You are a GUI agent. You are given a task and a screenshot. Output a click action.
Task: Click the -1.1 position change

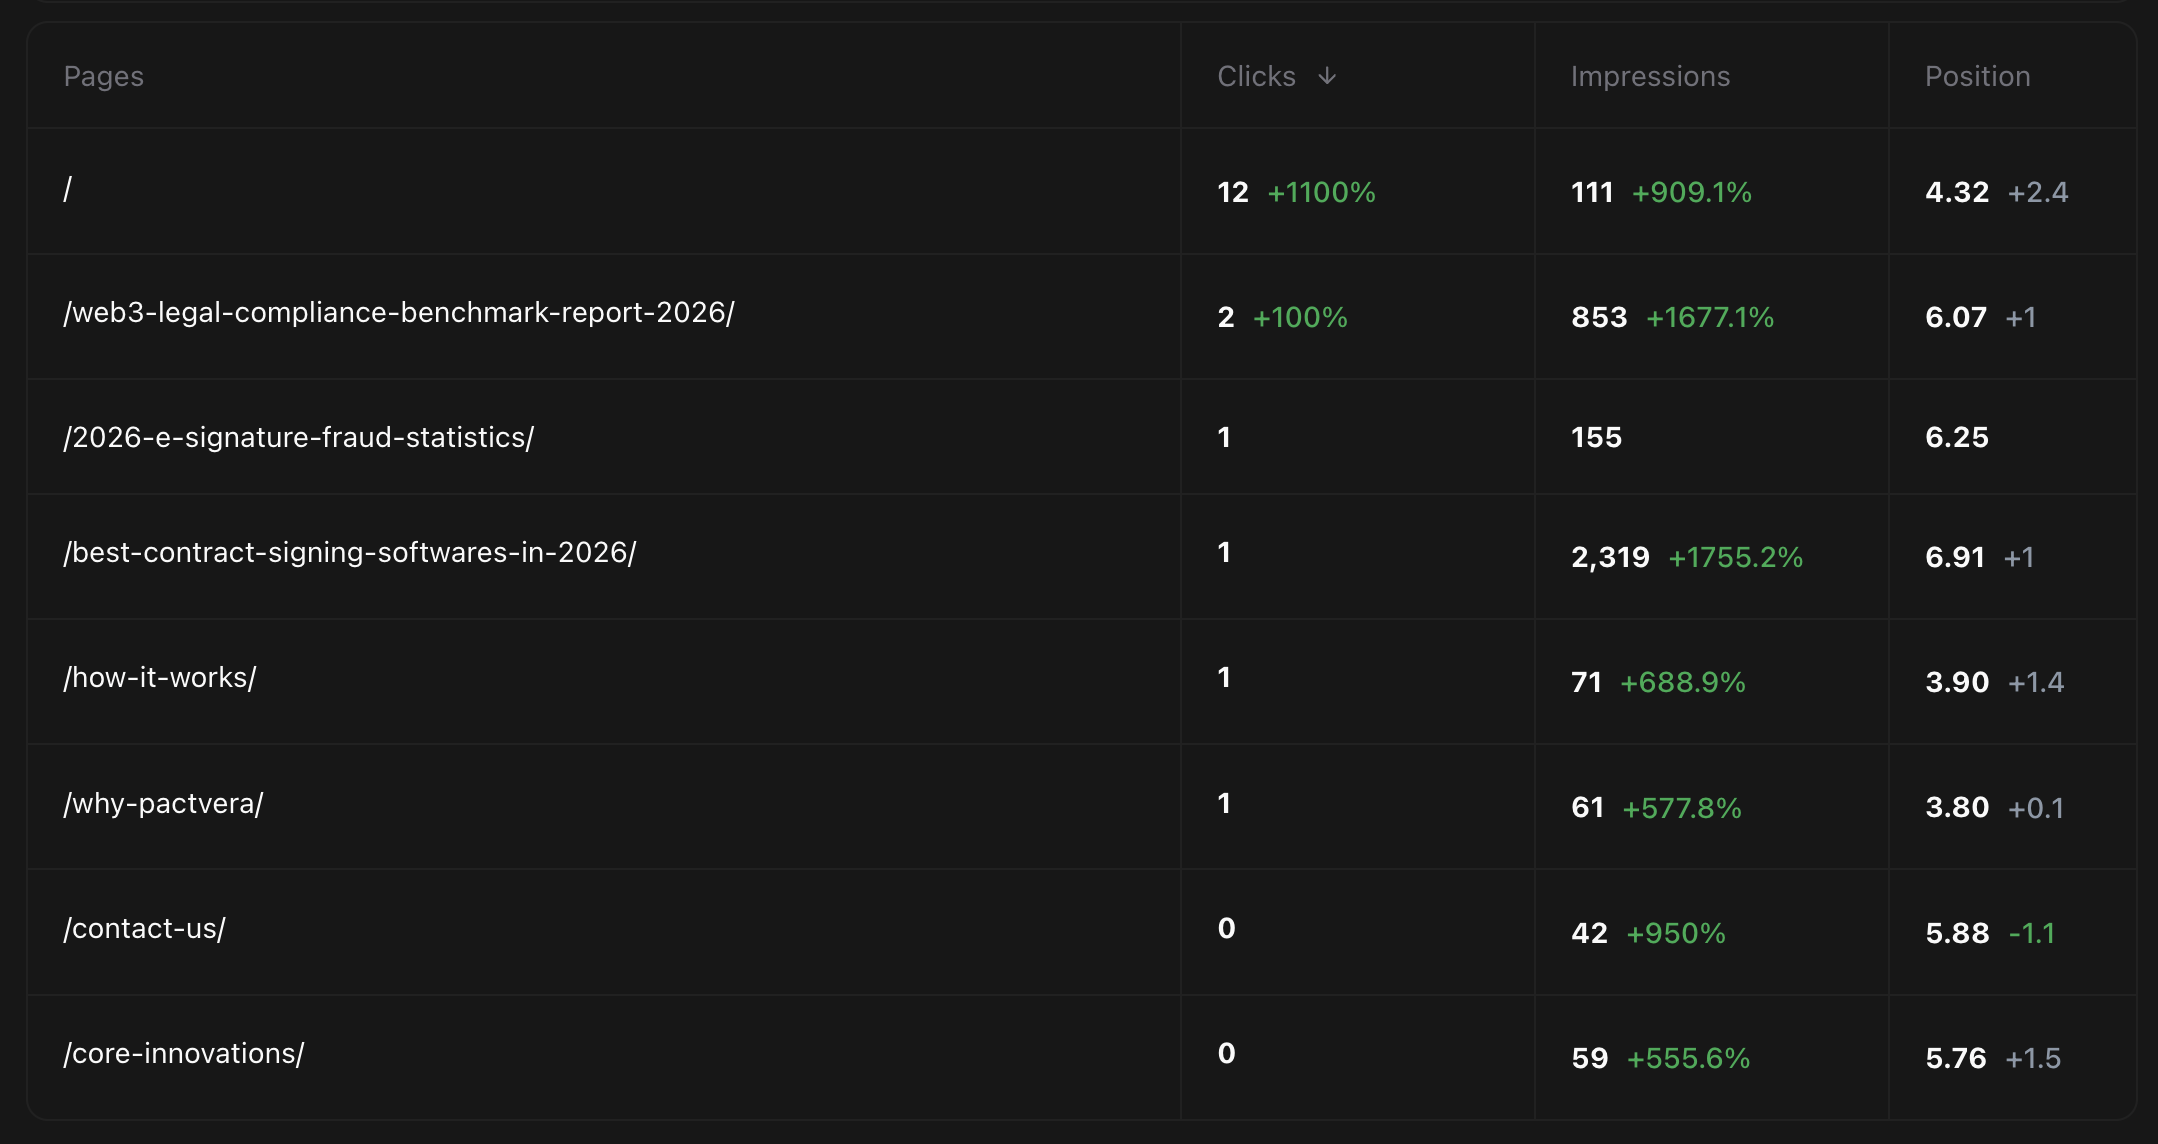[2032, 933]
